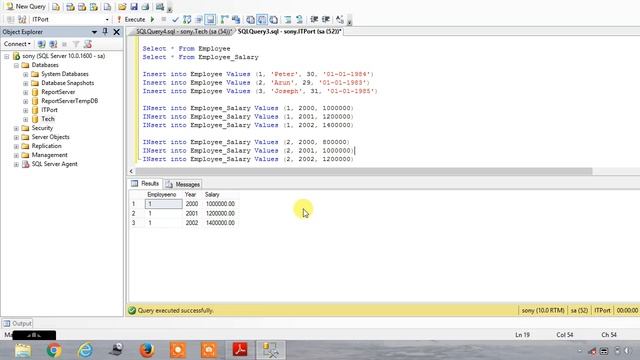Switch output to Results to File
The width and height of the screenshot is (640, 360).
pos(273,20)
